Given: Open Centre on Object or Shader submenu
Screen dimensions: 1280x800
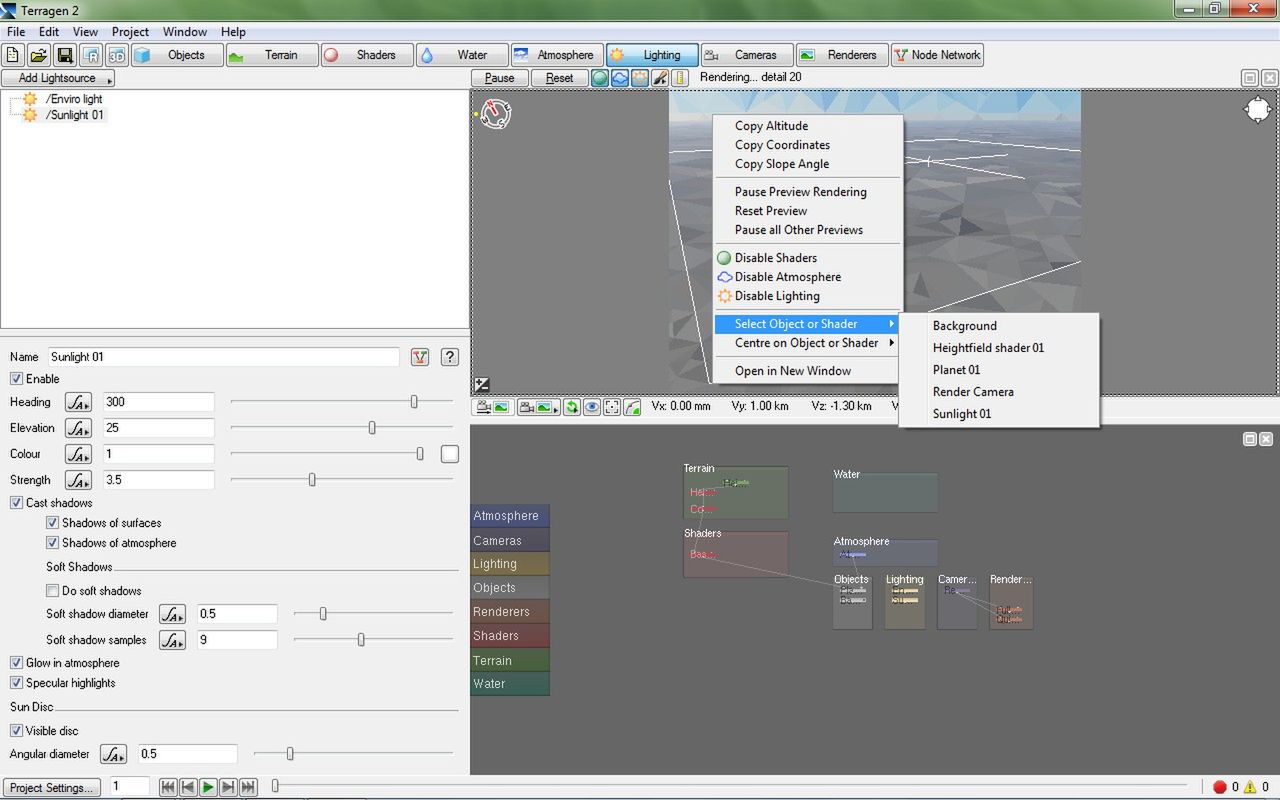Looking at the screenshot, I should point(808,343).
